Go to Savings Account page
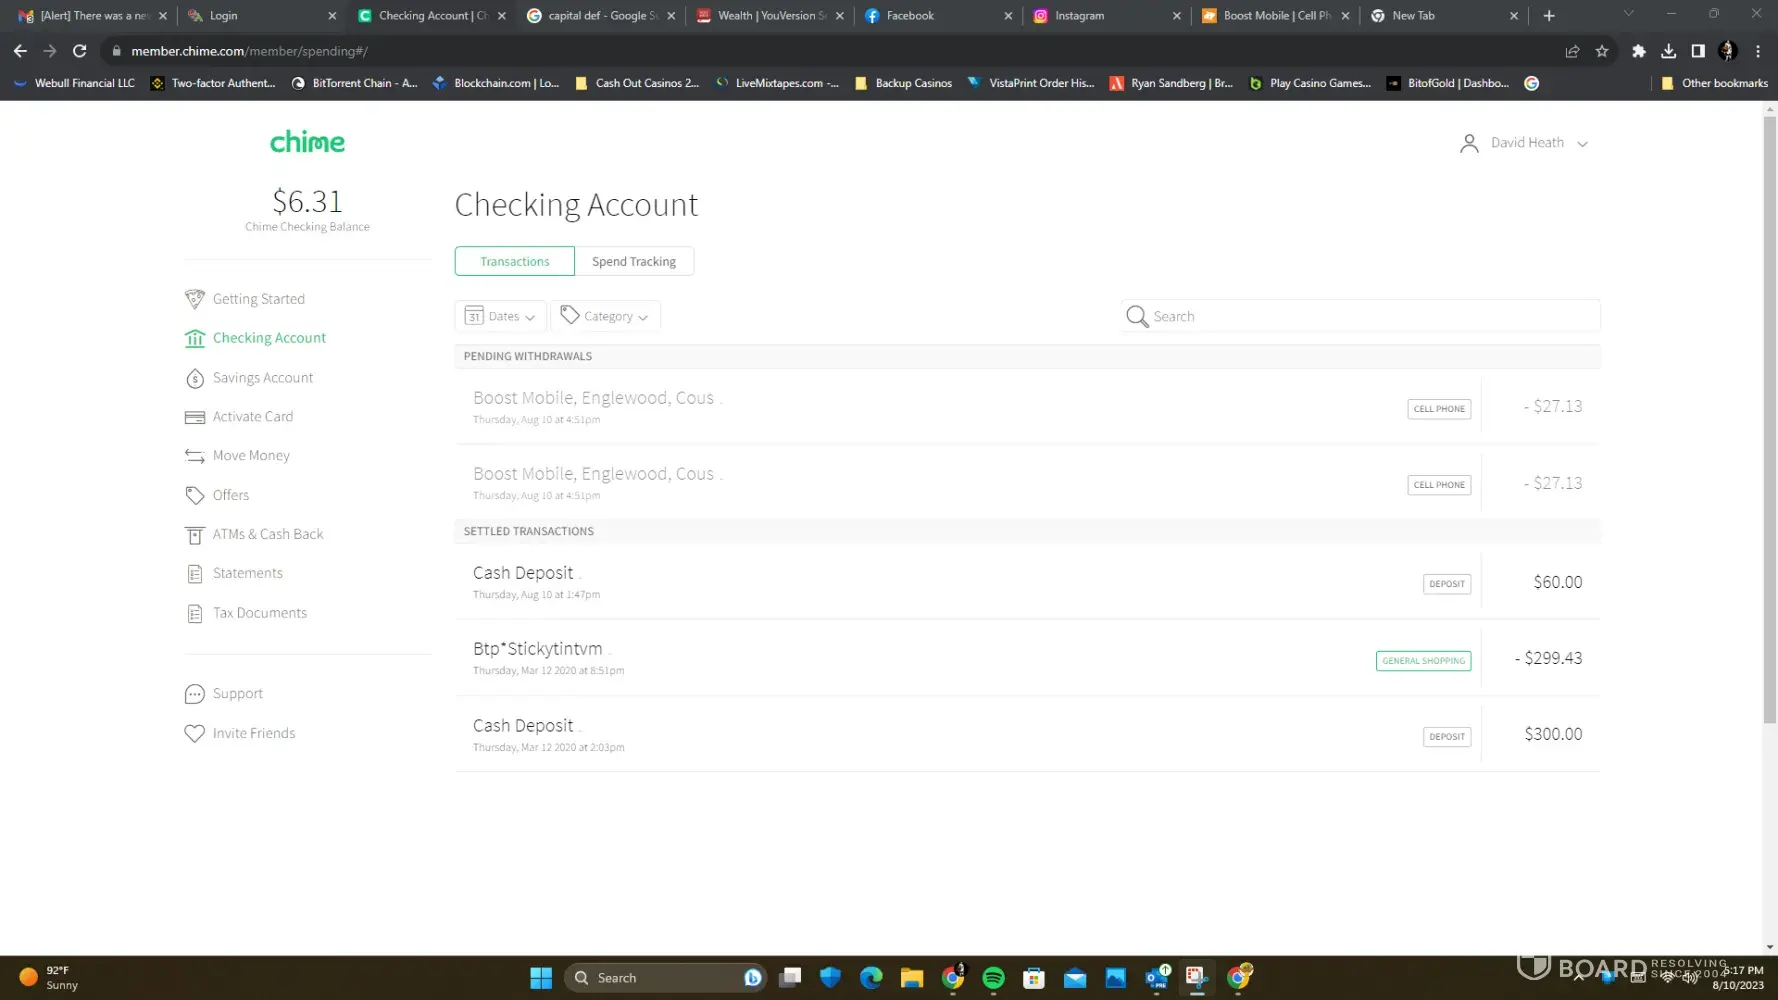This screenshot has height=1000, width=1778. [263, 378]
